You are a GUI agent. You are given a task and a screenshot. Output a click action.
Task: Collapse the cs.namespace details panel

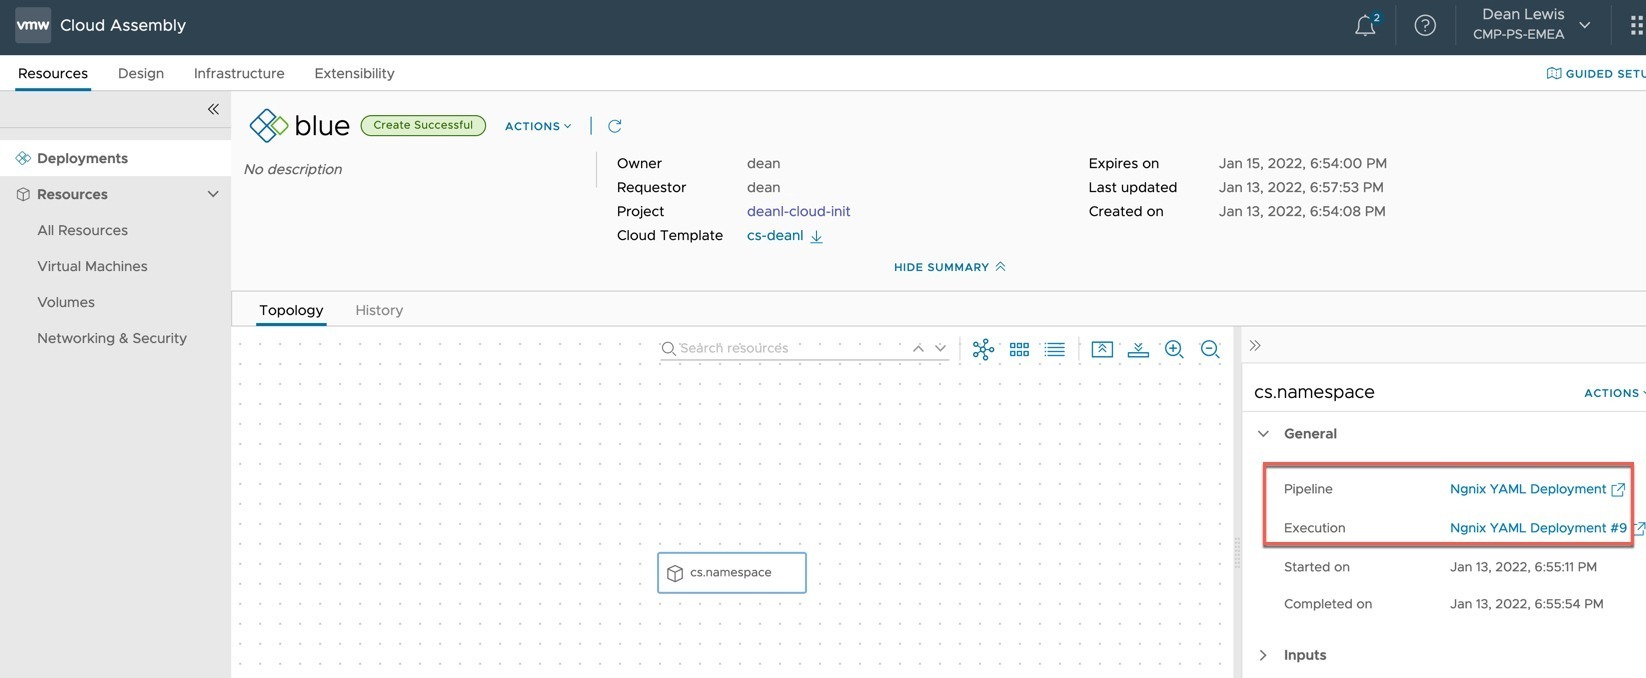coord(1255,345)
